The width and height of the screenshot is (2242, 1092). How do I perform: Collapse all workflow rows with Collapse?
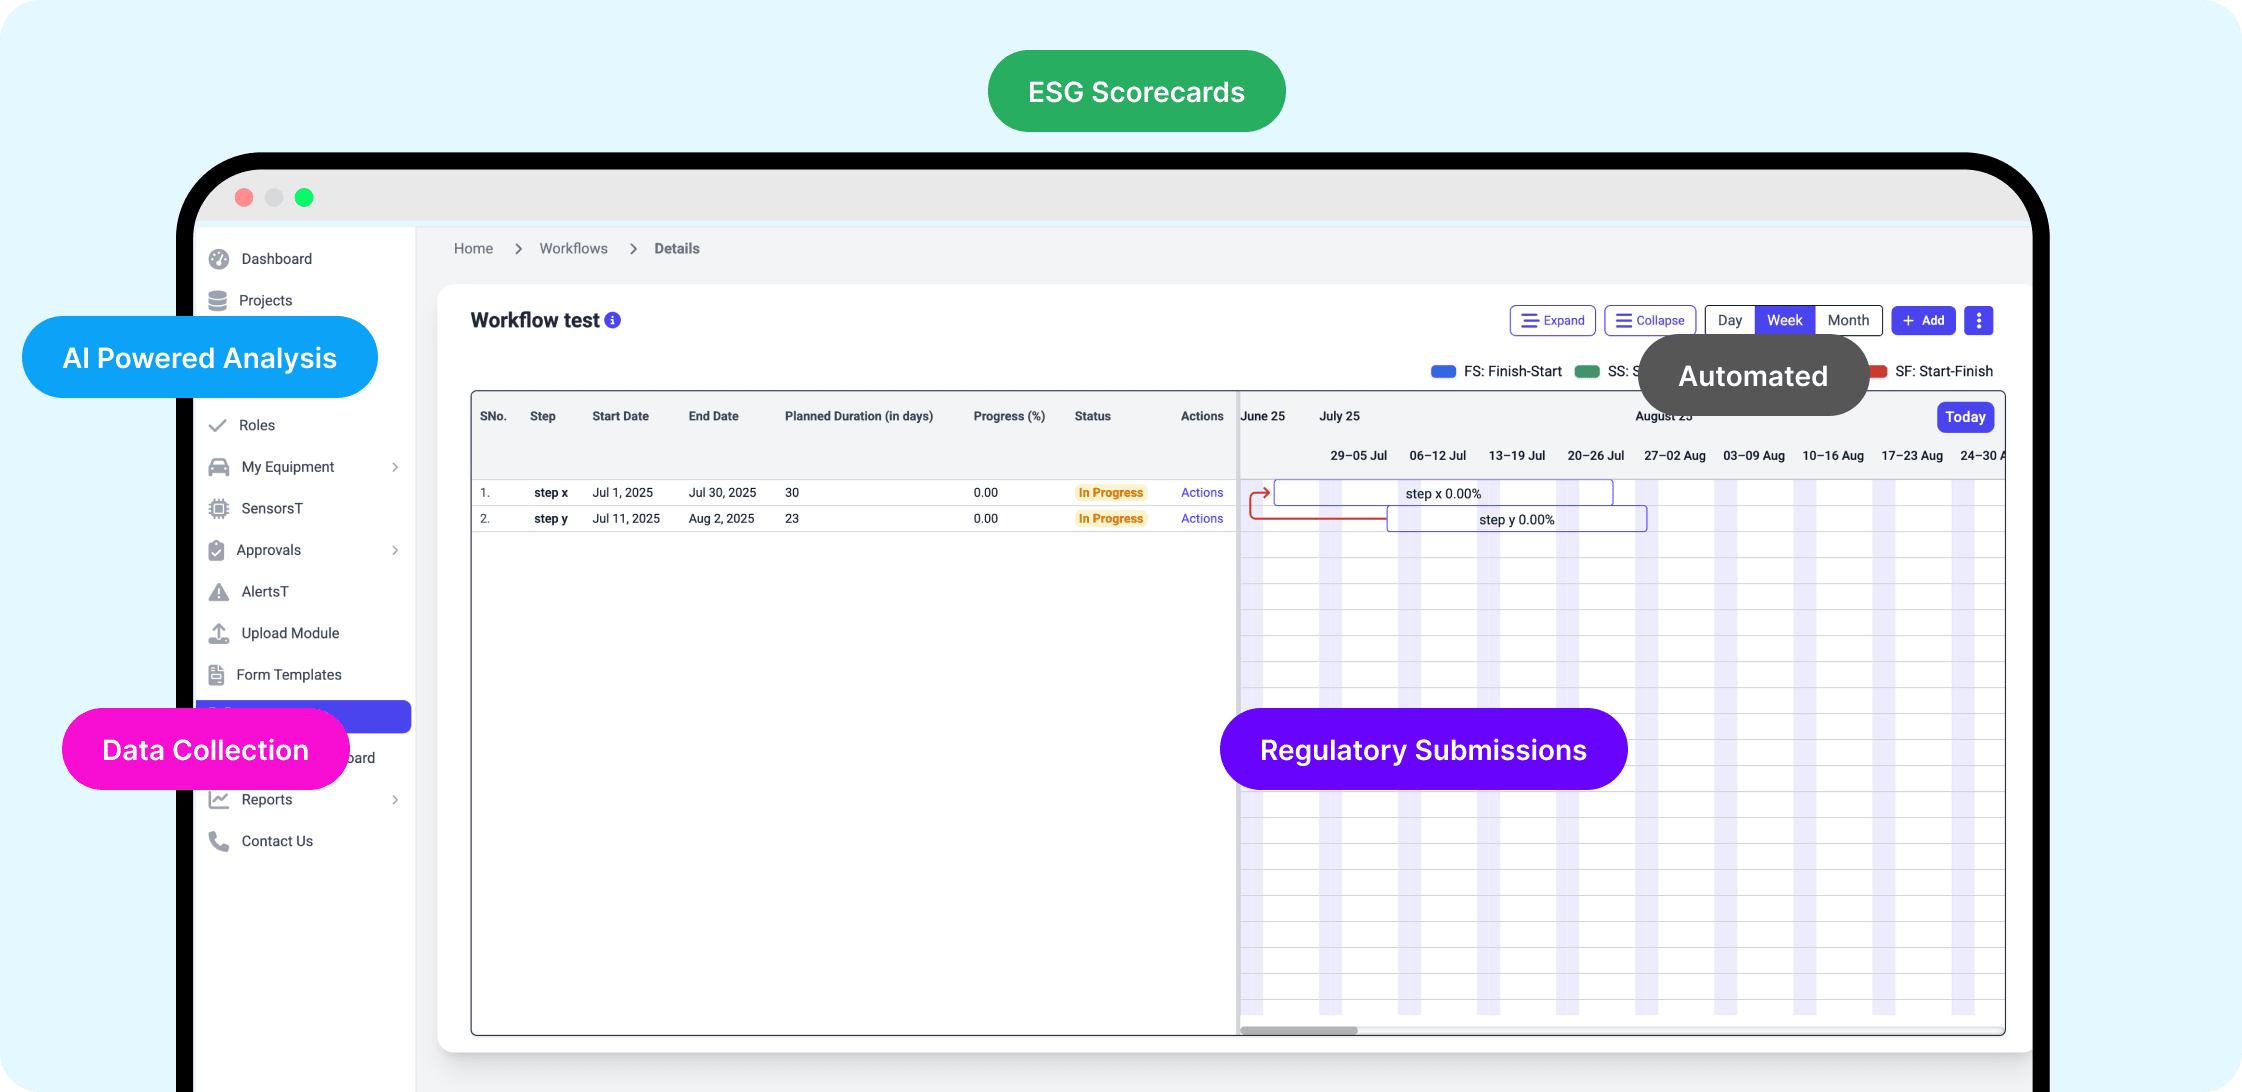(x=1650, y=320)
